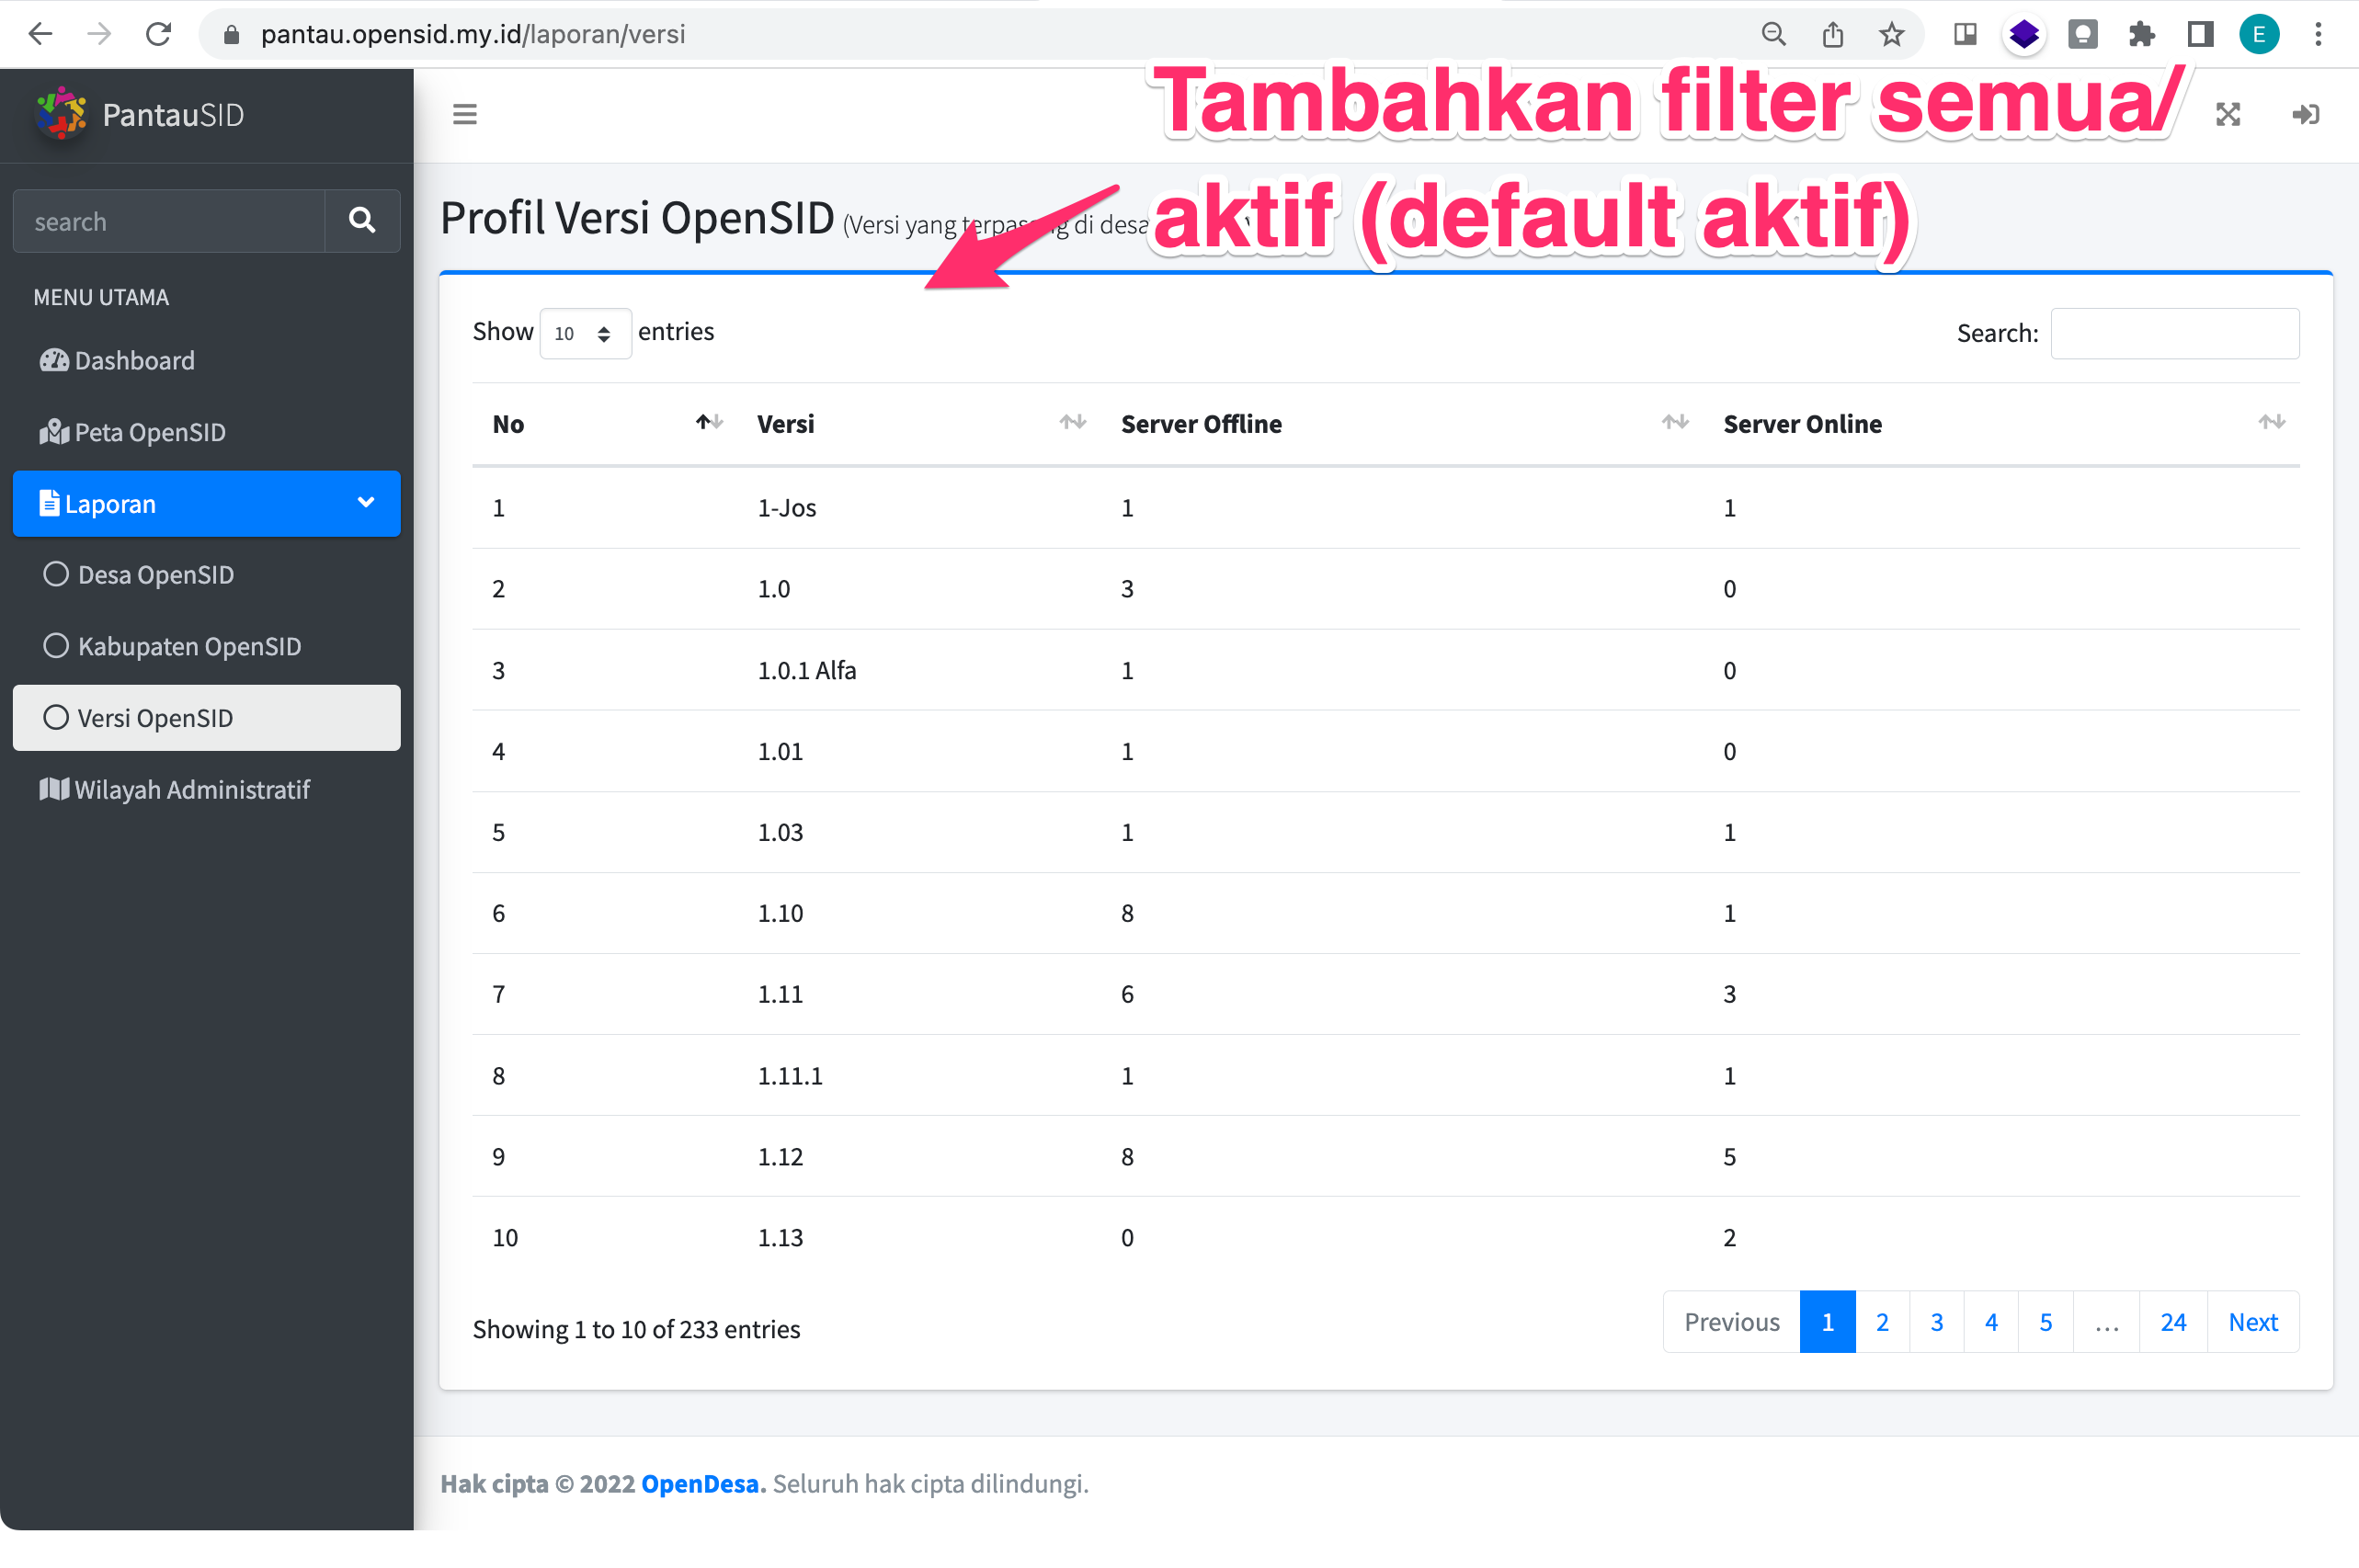Go to page 24 of the table

point(2173,1321)
